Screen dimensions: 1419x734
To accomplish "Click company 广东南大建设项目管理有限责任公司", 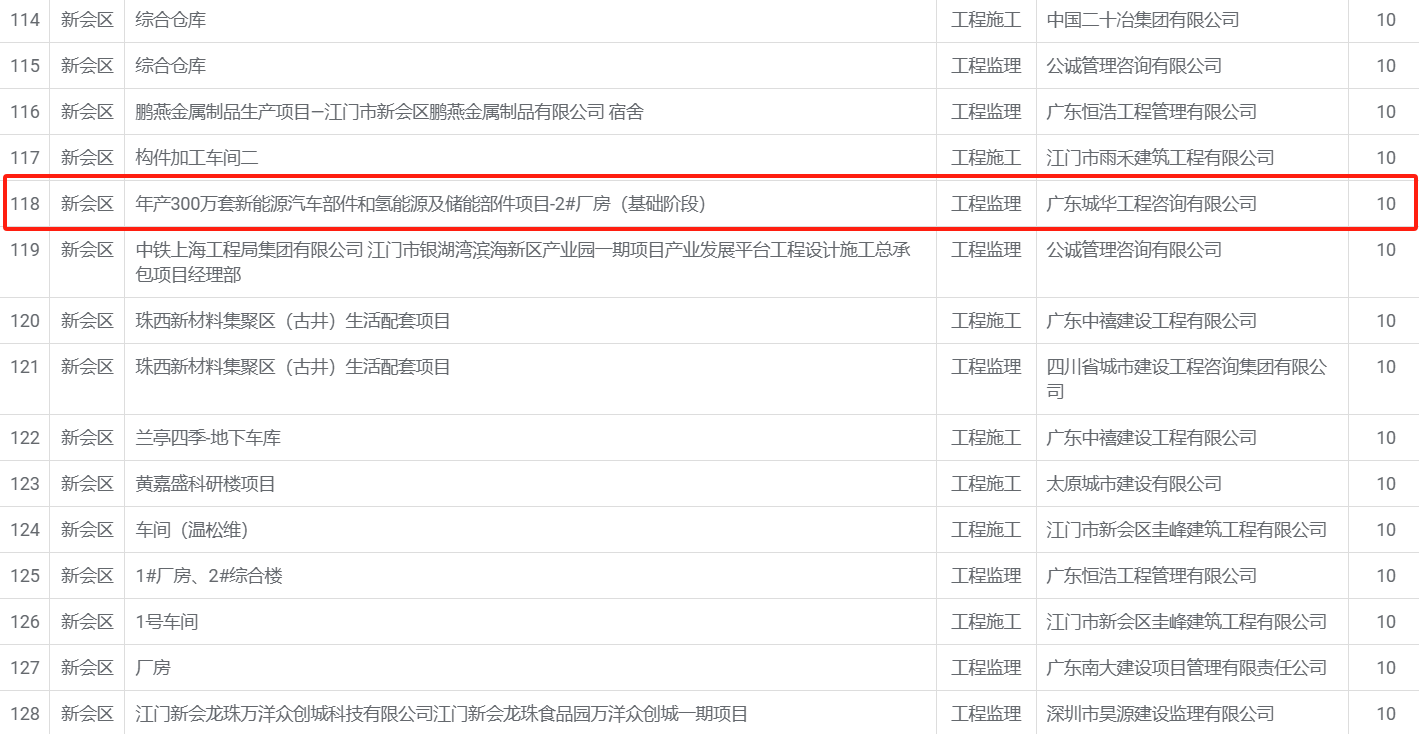I will 1186,668.
